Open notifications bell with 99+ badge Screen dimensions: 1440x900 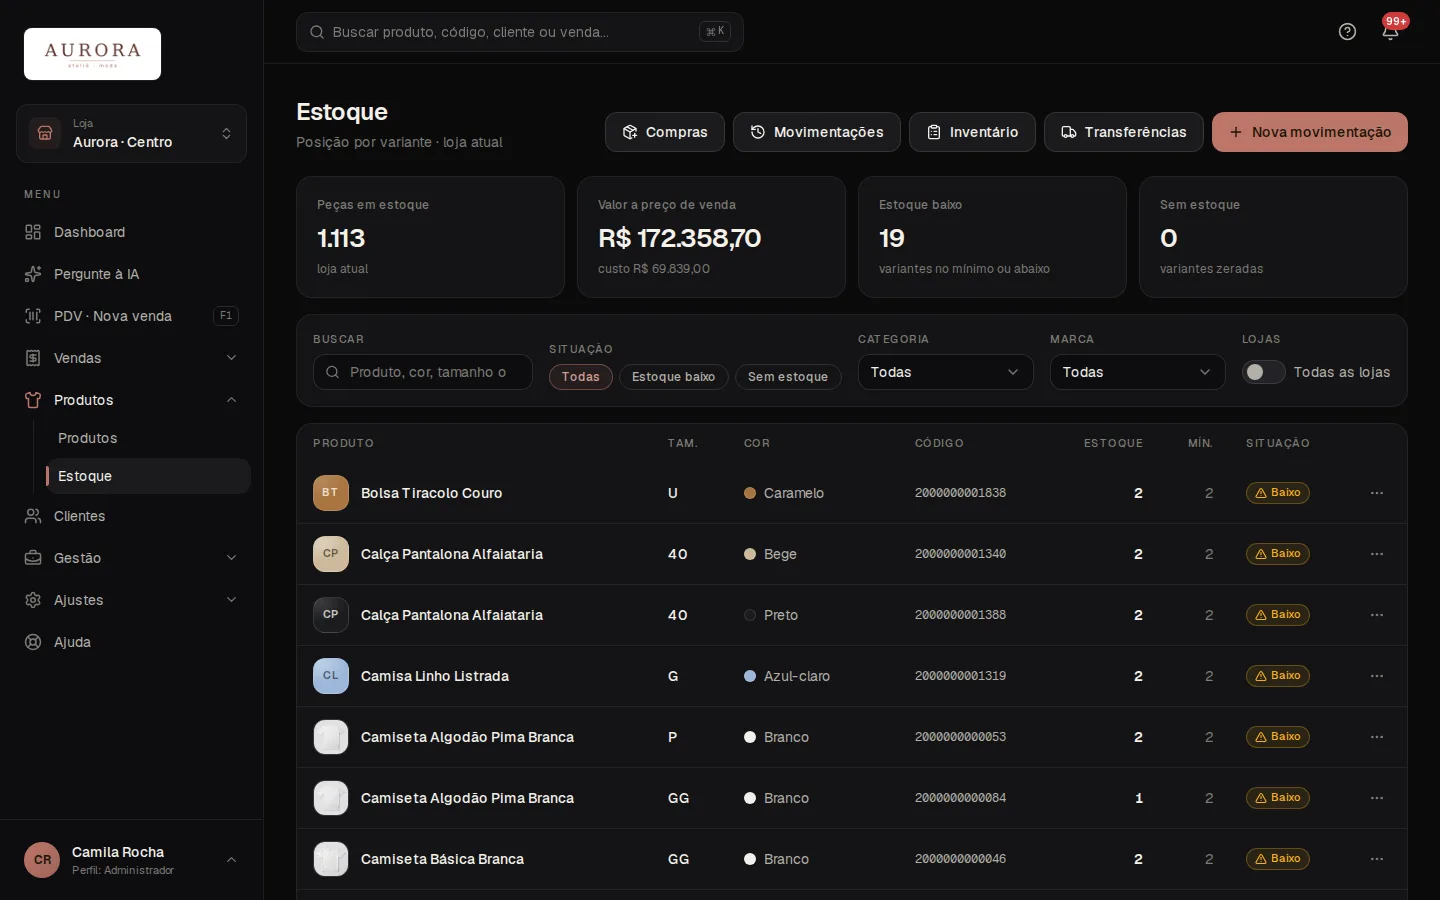[x=1390, y=32]
